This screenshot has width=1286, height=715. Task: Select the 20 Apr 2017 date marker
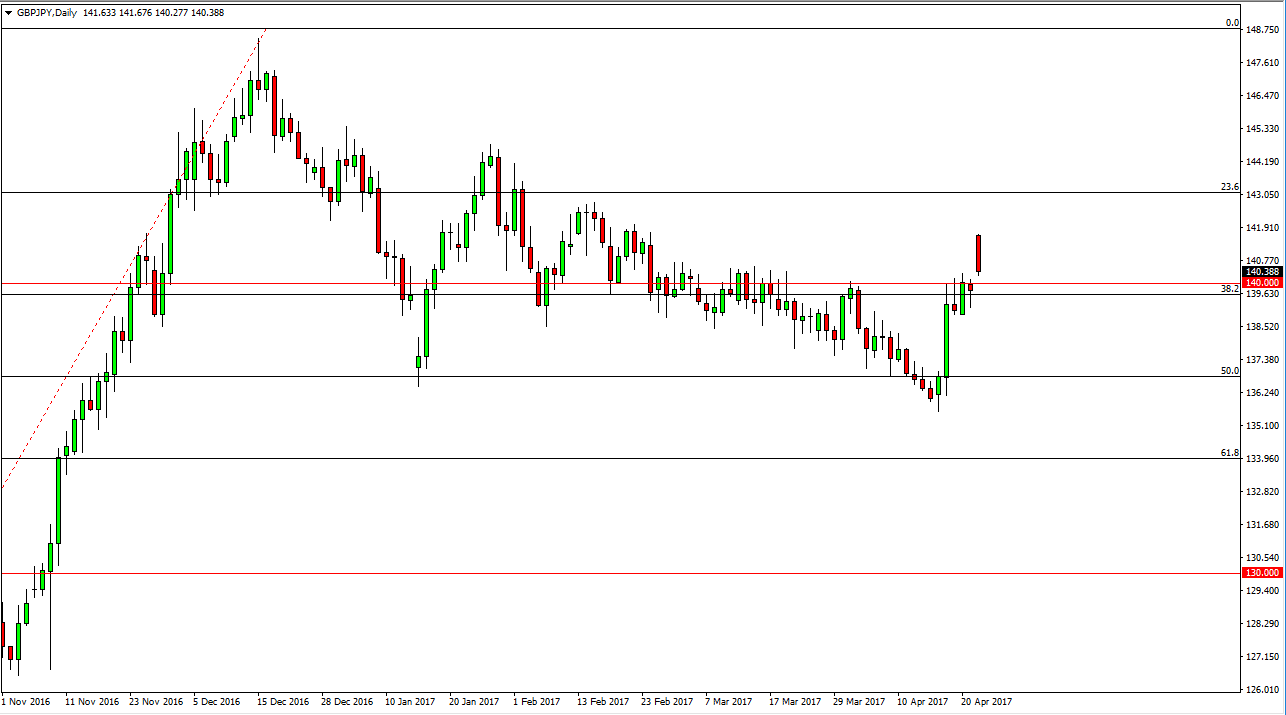click(x=987, y=702)
